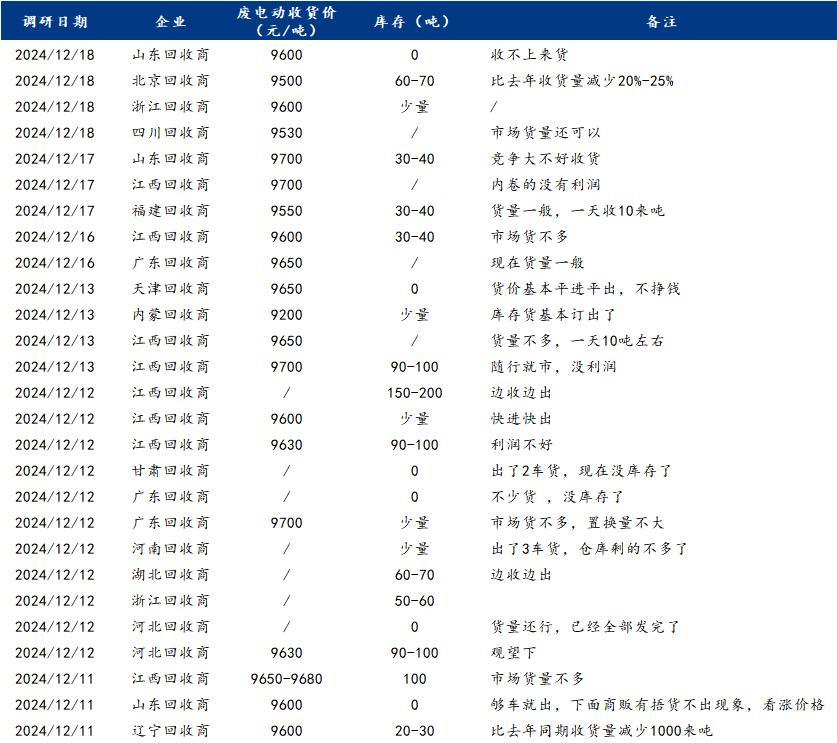Select the 湖北回收商 cell
The width and height of the screenshot is (837, 743).
pos(170,575)
